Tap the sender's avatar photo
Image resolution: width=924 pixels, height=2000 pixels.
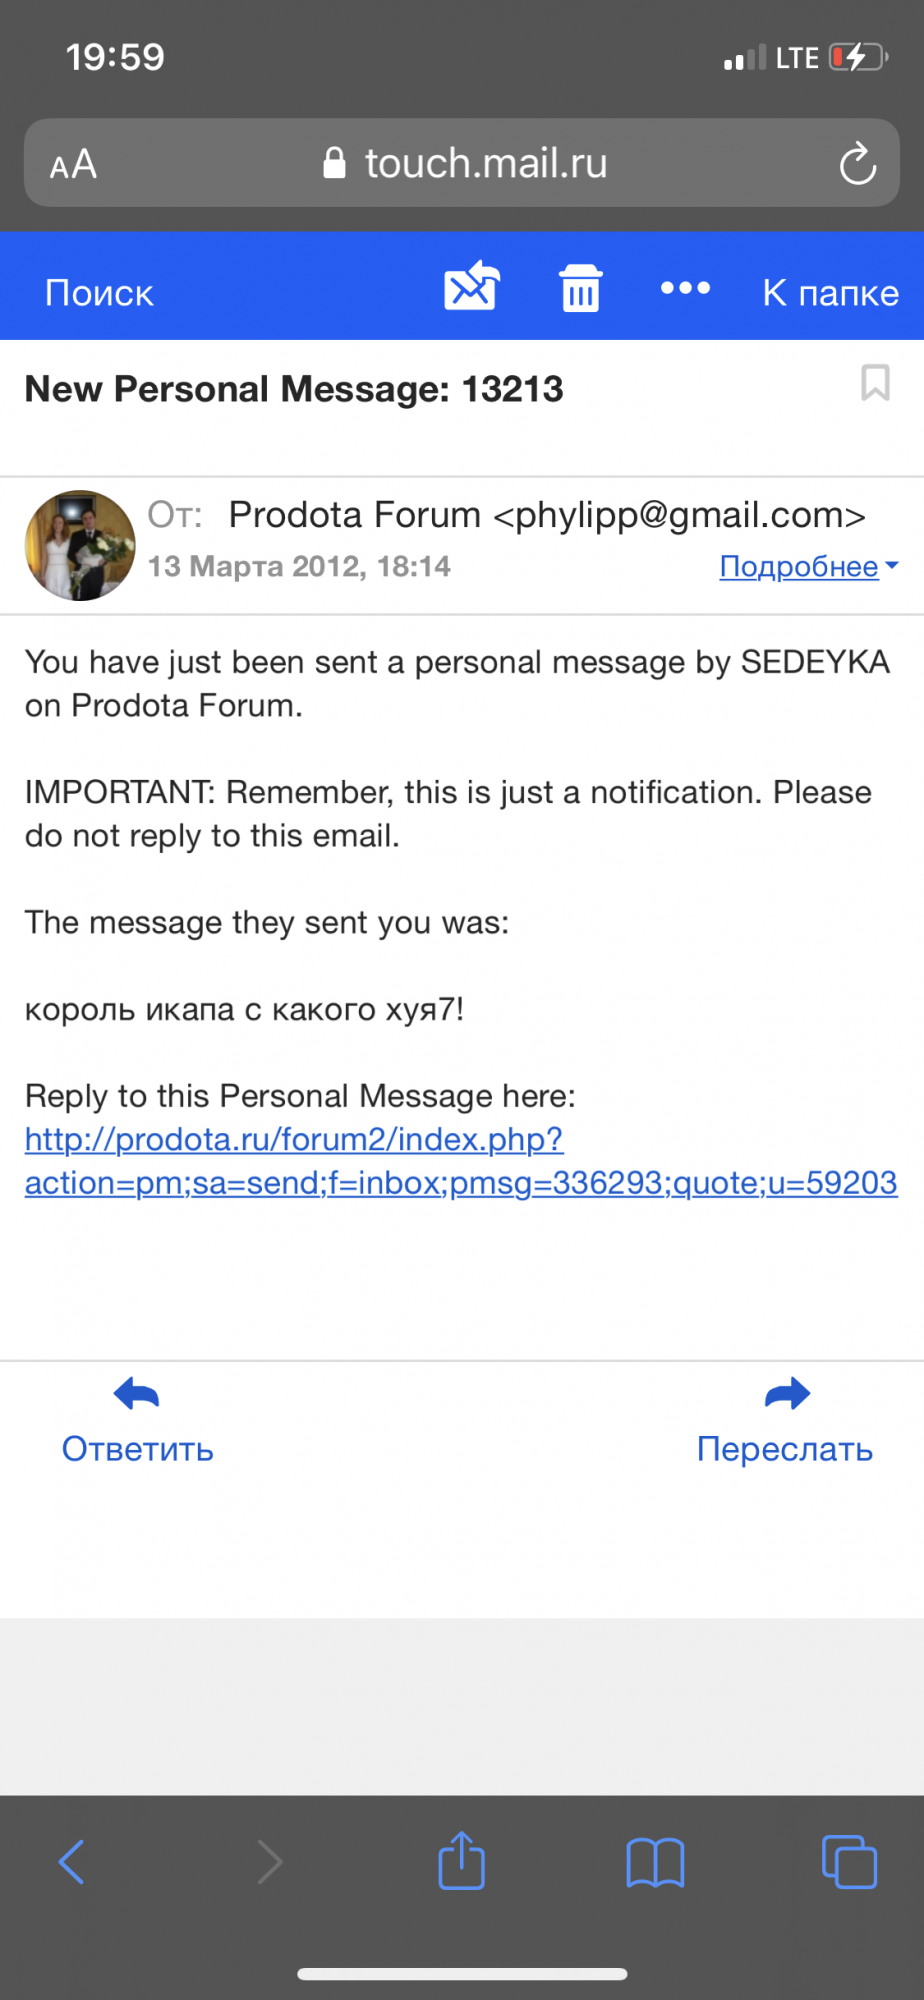coord(80,545)
